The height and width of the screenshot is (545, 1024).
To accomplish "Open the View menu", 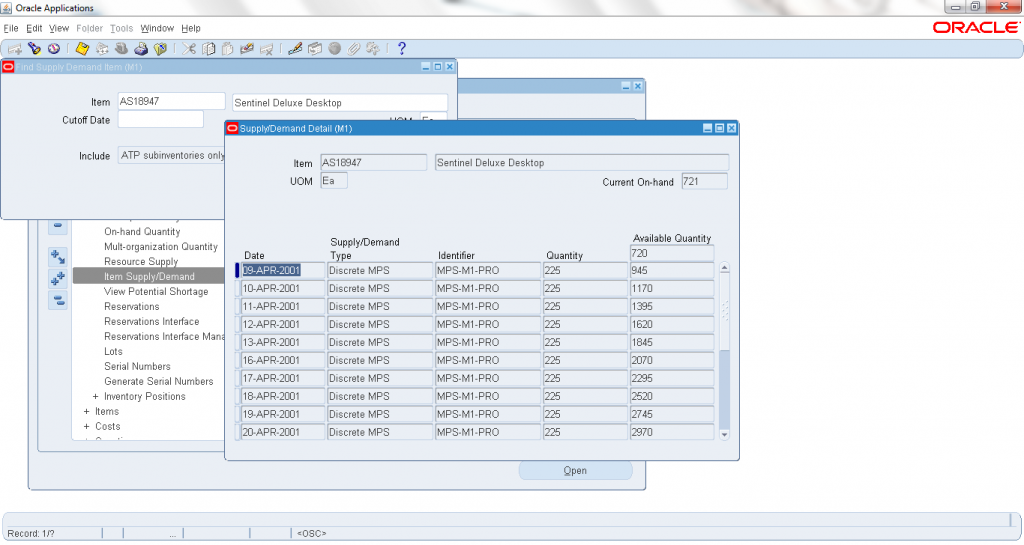I will [59, 28].
